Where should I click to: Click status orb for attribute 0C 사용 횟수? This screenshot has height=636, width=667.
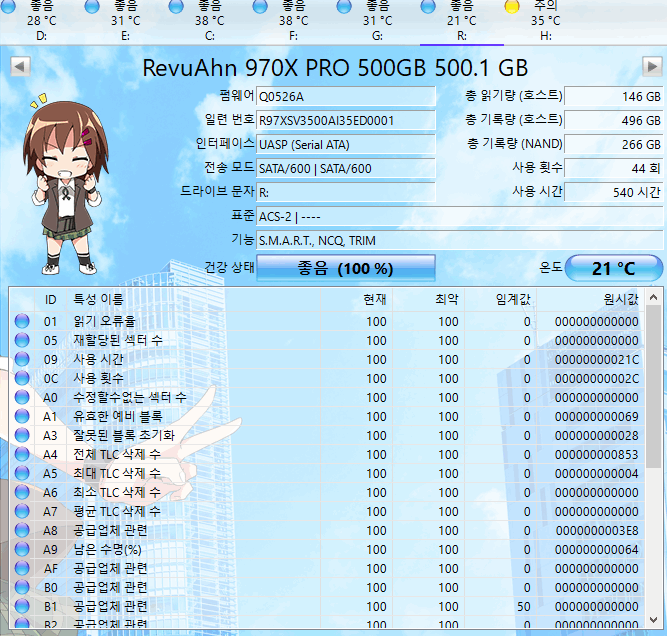22,378
